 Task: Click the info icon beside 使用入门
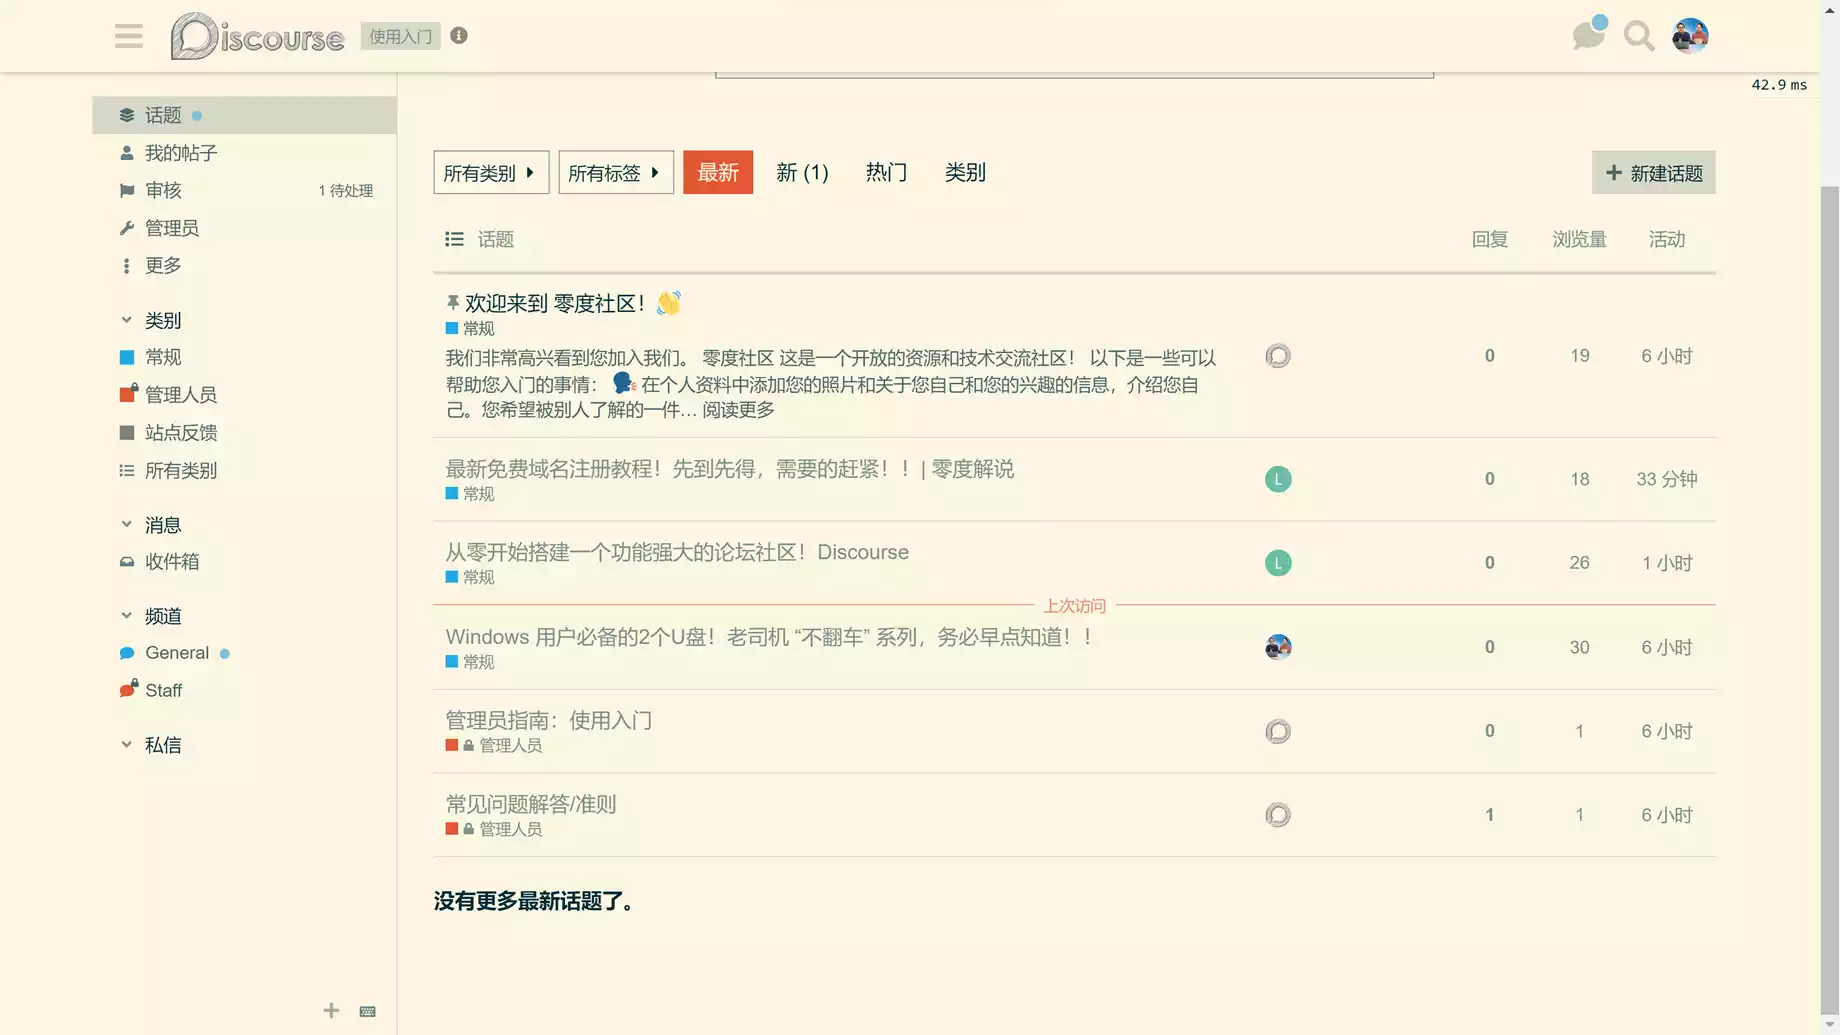(459, 36)
